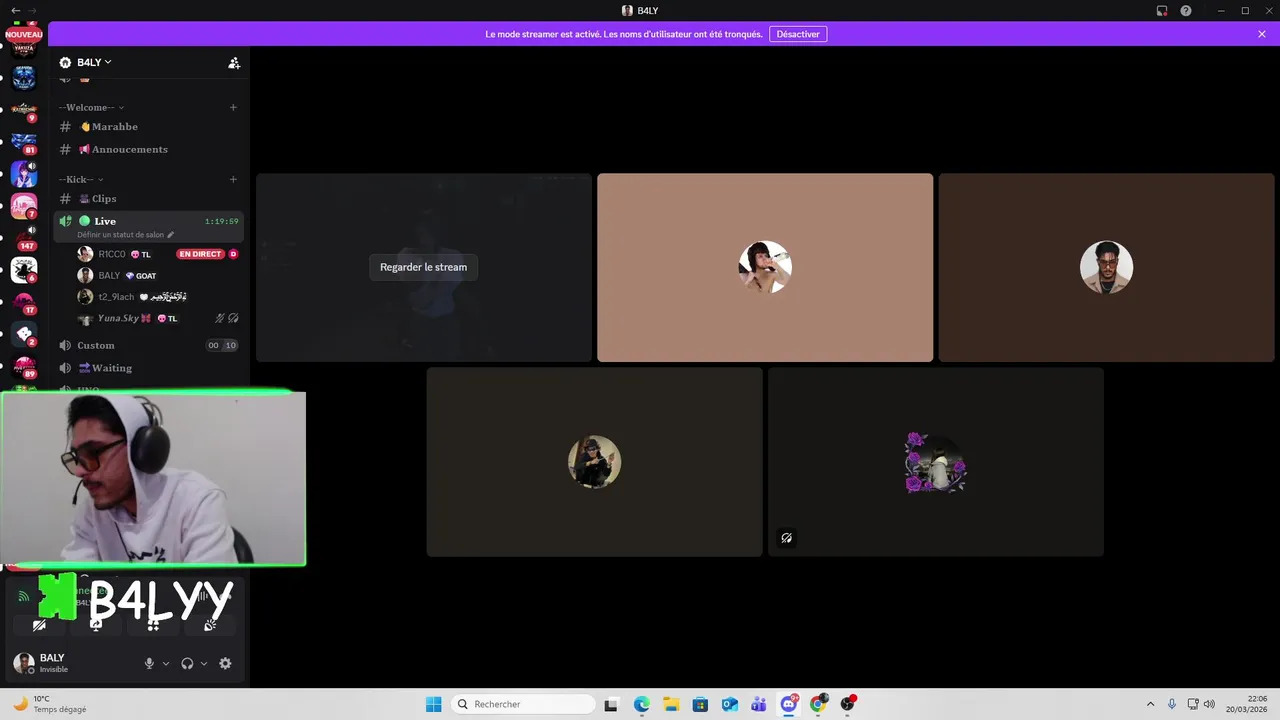Click the invite people icon beside B4LY
This screenshot has width=1280, height=720.
pos(234,63)
